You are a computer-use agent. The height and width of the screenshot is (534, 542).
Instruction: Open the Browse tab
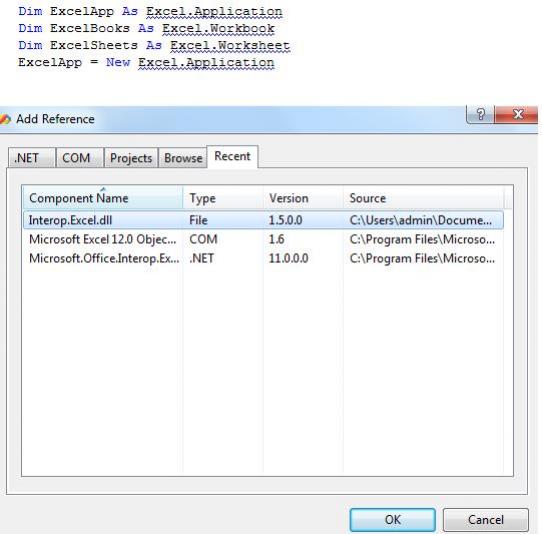(183, 158)
